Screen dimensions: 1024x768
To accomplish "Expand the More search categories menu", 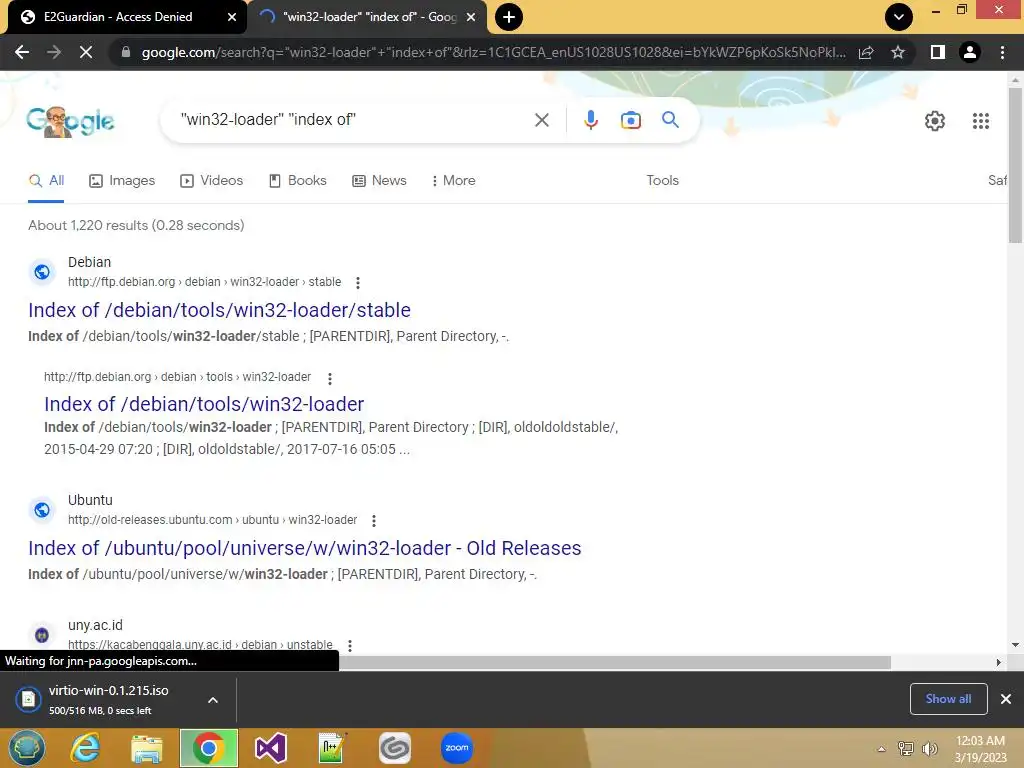I will pos(453,181).
